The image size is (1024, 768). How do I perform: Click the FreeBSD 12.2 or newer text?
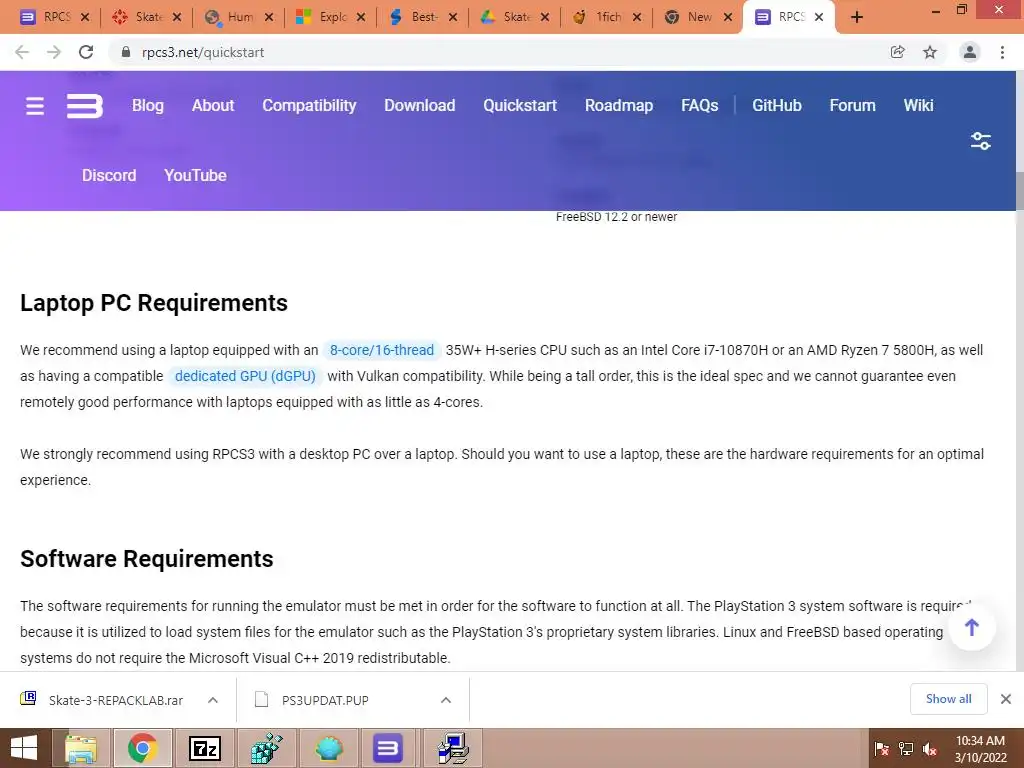pos(616,217)
